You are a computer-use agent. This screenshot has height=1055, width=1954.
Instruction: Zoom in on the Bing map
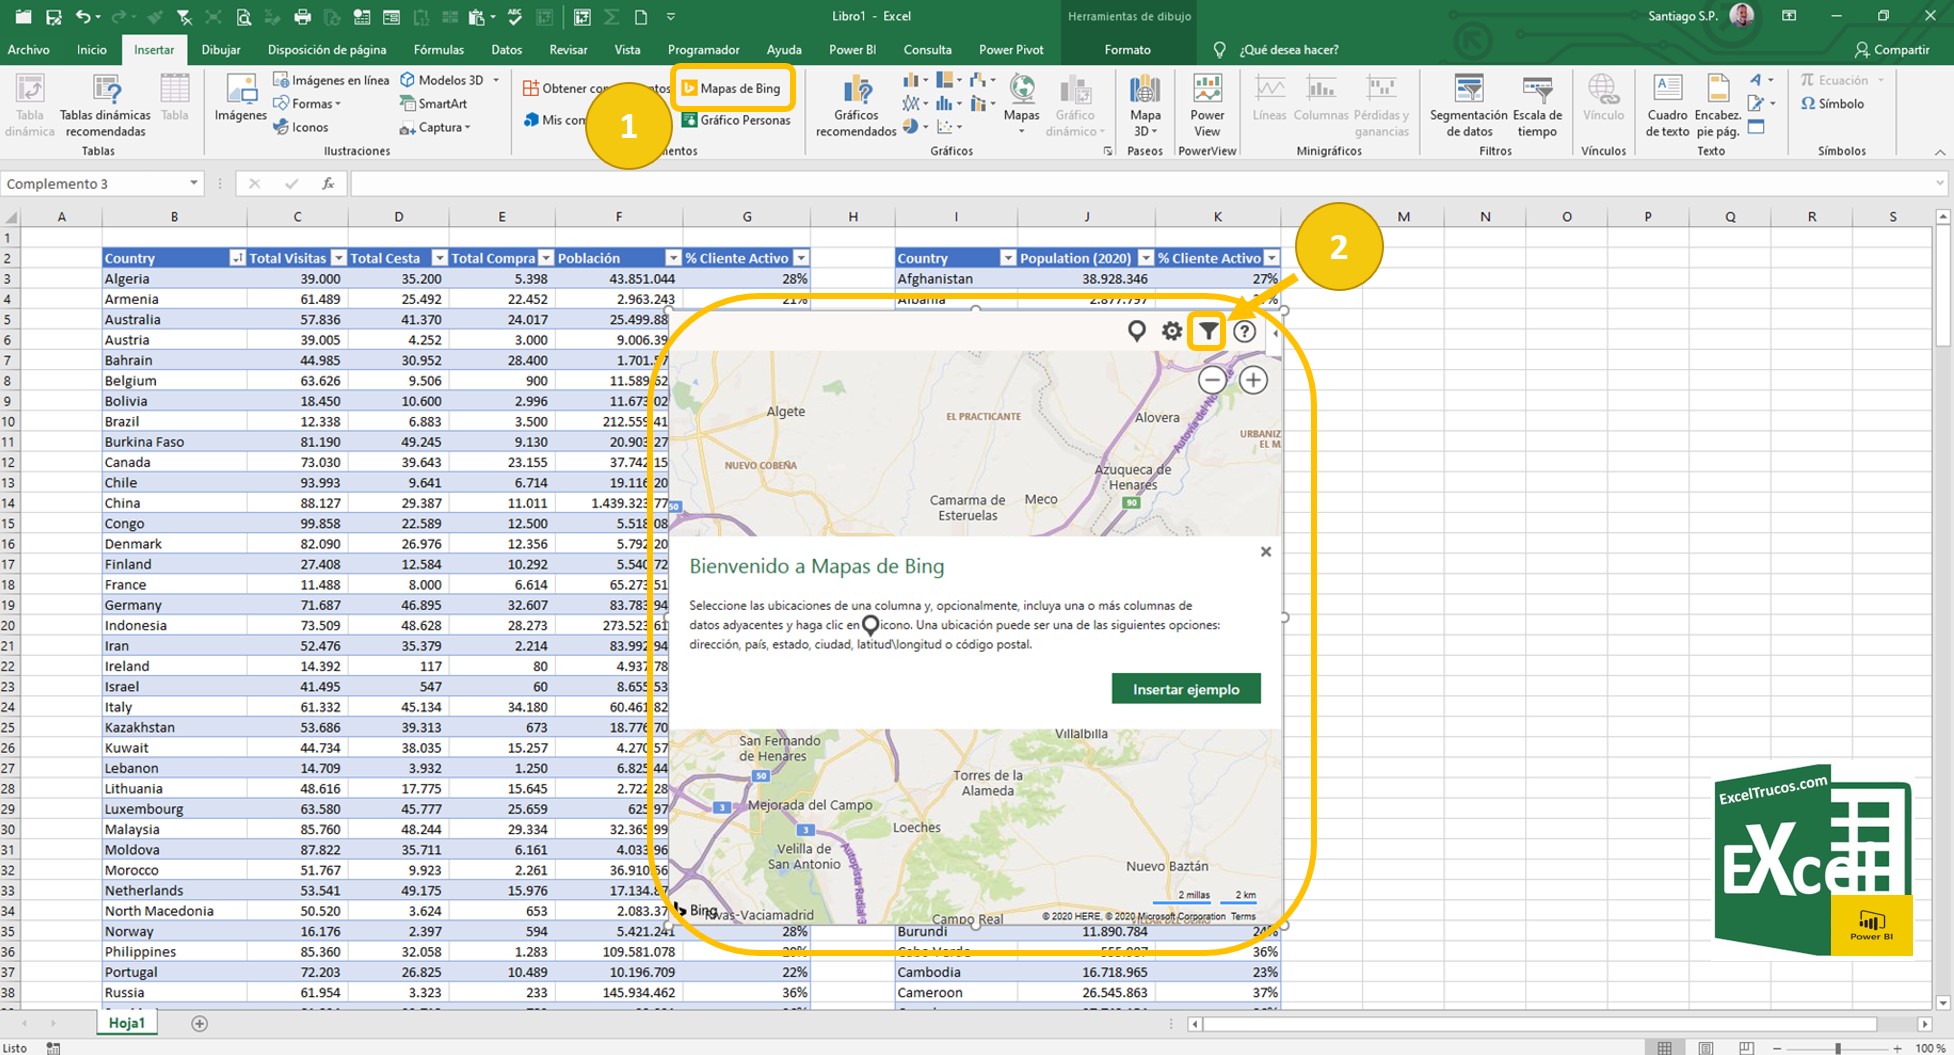[1253, 380]
